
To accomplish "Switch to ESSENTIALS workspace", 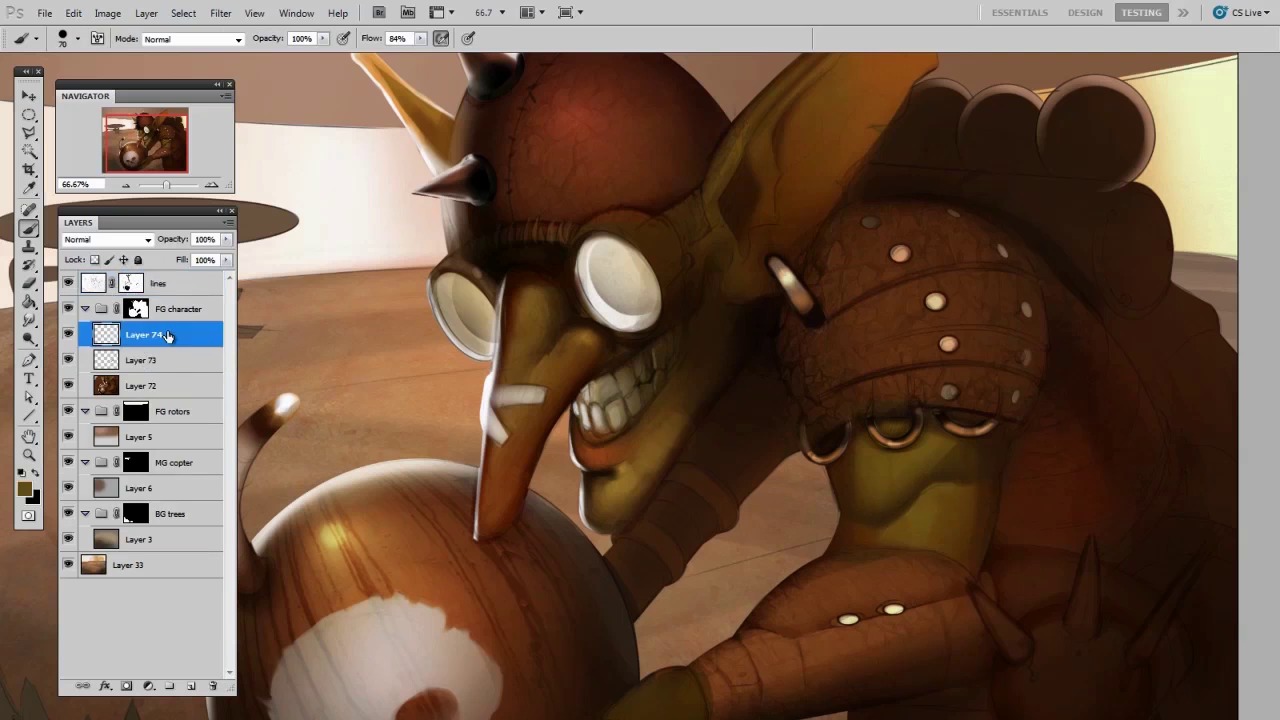I will click(1019, 12).
